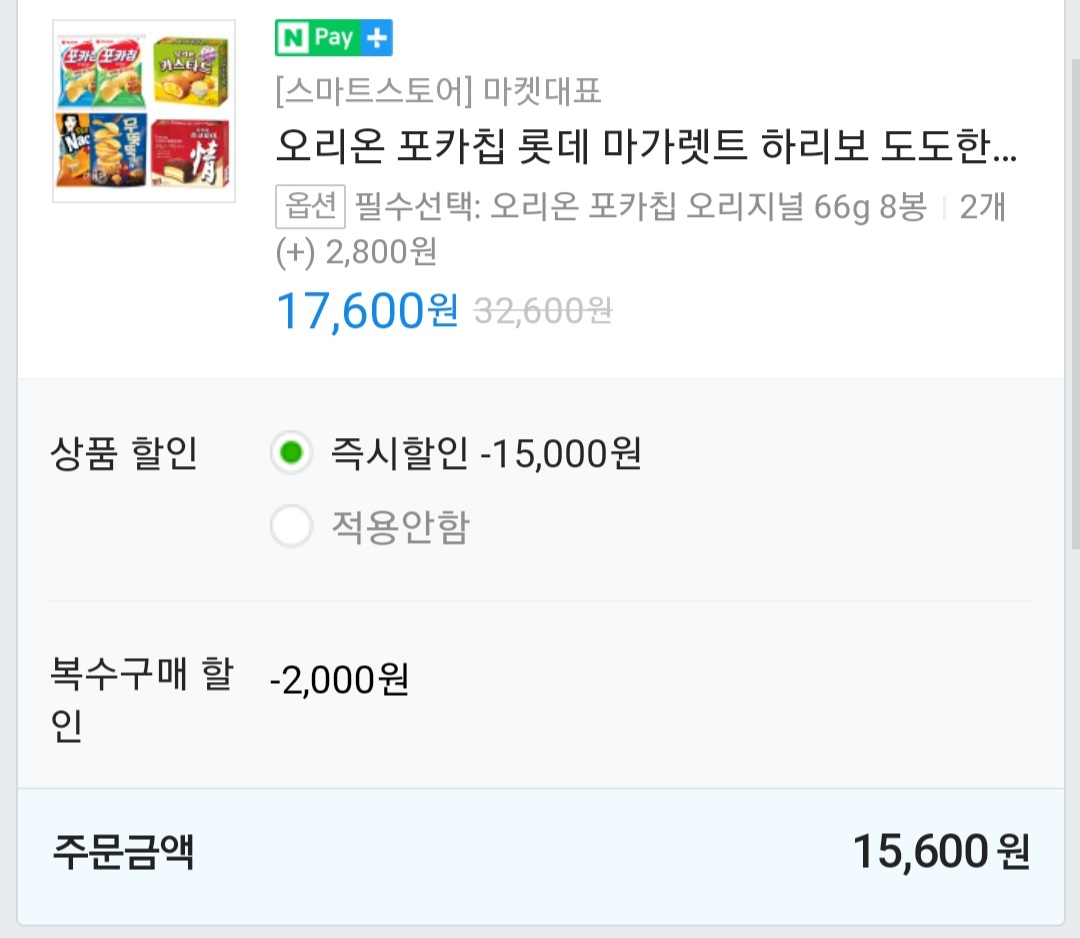1080x938 pixels.
Task: Expand the product option details
Action: (640, 230)
